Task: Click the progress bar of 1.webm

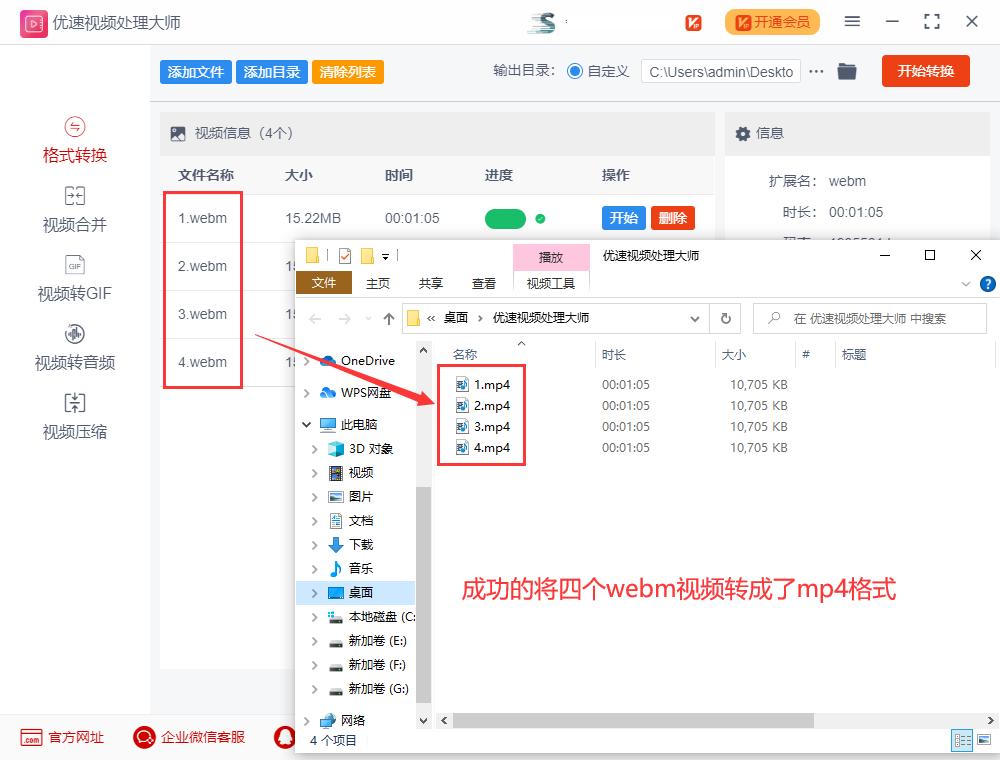Action: click(x=505, y=218)
